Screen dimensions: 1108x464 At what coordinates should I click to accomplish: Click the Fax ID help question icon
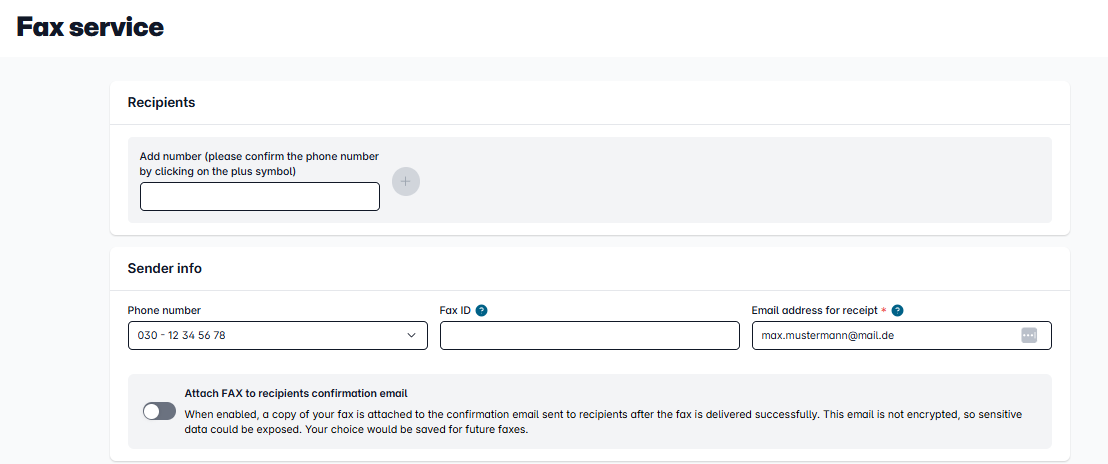point(482,310)
